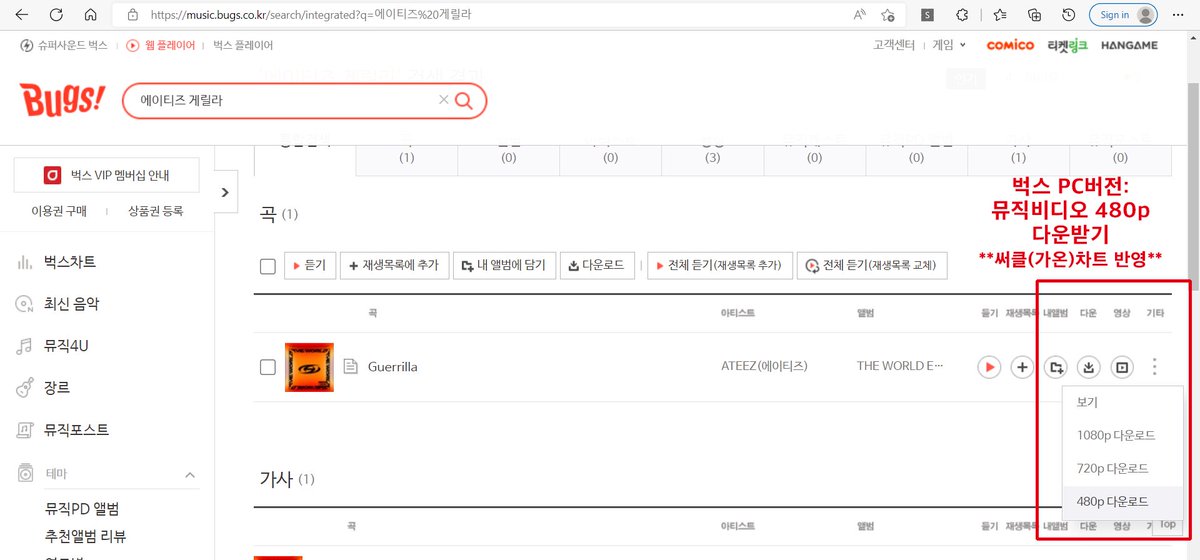Launch the 웹 플레이어 web player

160,45
